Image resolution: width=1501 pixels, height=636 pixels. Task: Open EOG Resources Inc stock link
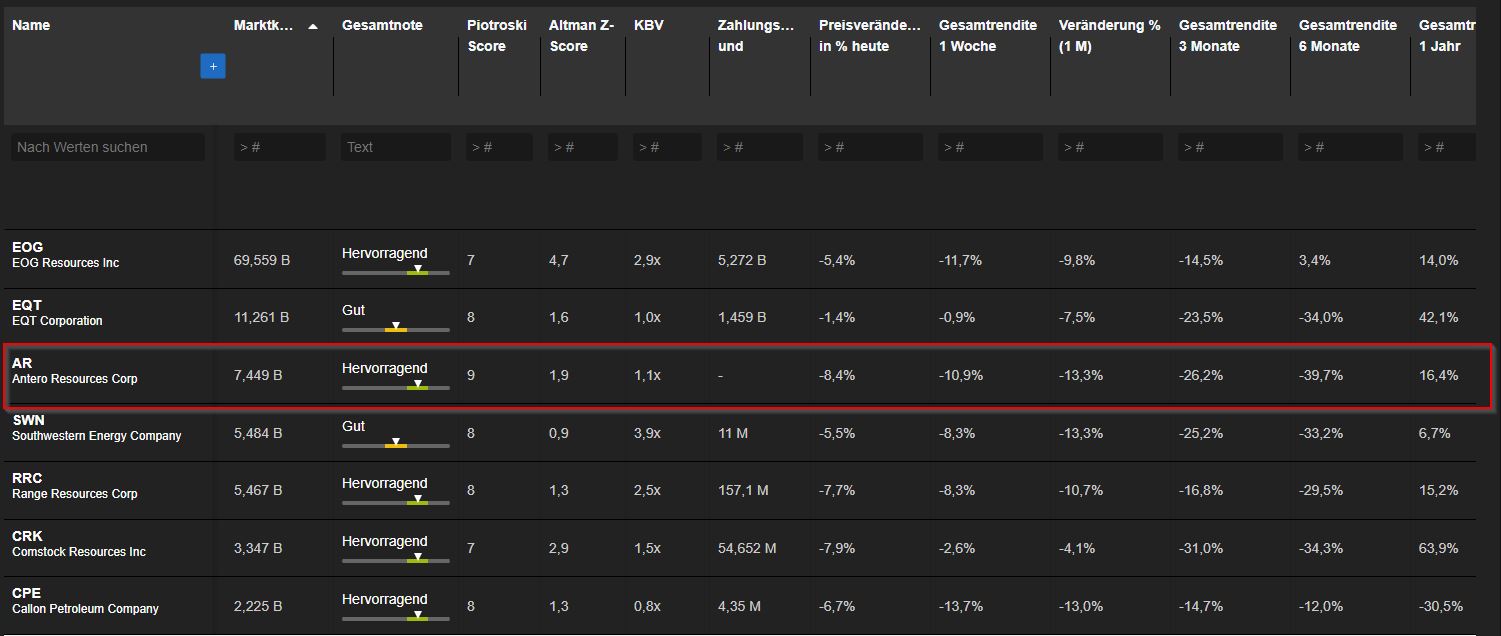65,263
